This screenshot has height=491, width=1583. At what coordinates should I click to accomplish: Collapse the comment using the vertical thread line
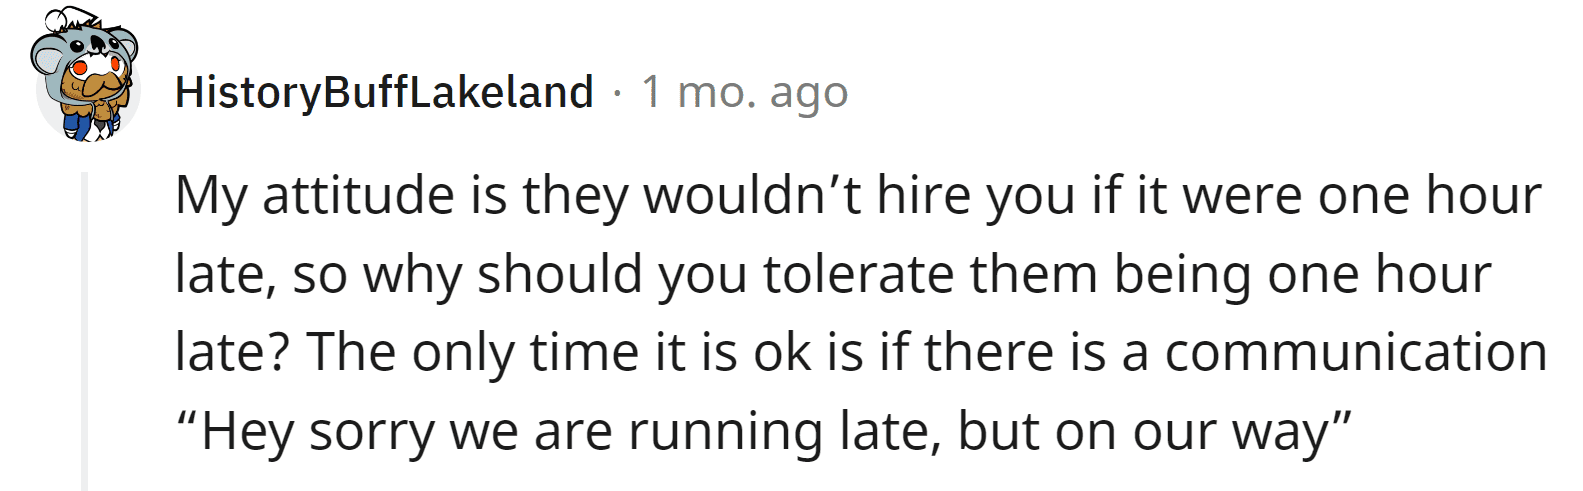[85, 330]
